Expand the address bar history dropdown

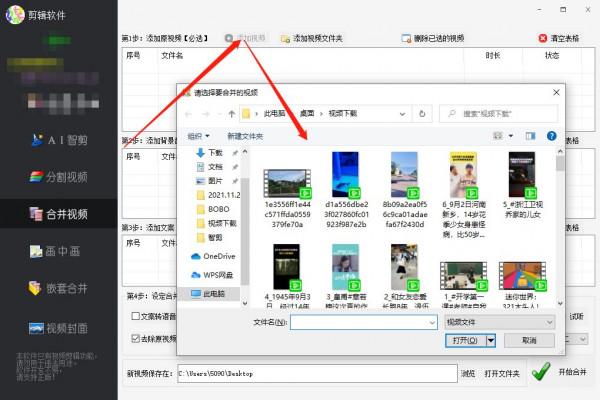[402, 114]
